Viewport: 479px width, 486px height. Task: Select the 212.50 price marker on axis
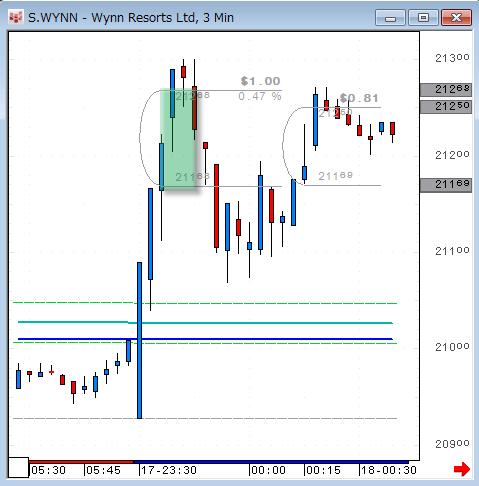click(446, 107)
